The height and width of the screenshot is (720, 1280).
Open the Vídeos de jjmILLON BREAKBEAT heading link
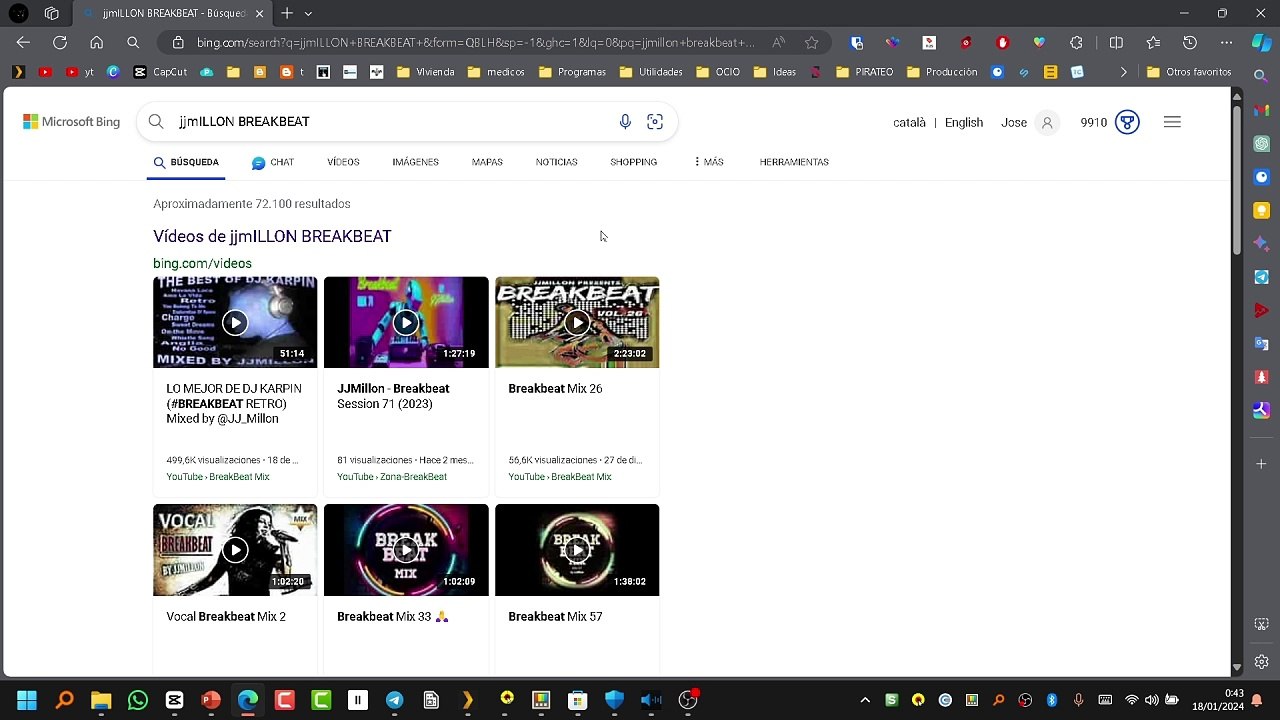(272, 236)
